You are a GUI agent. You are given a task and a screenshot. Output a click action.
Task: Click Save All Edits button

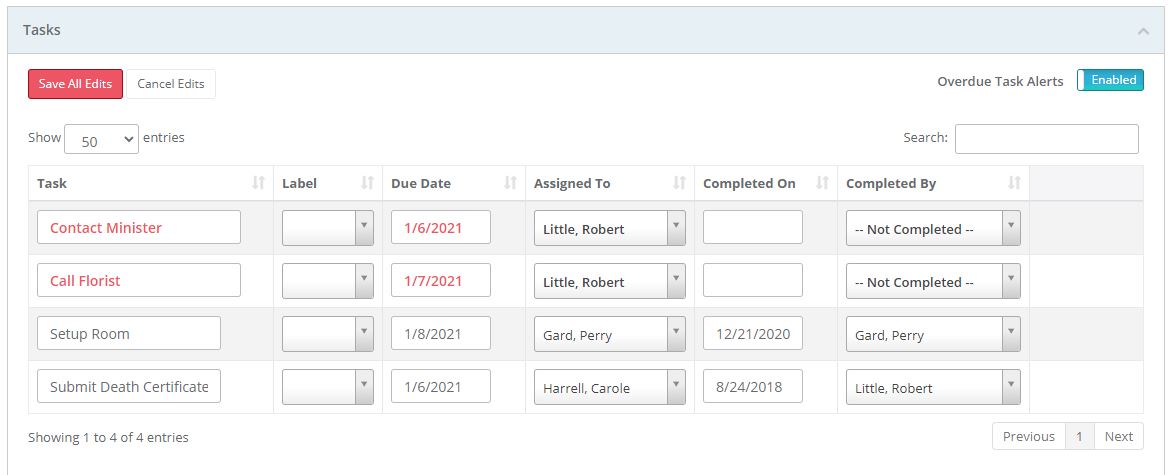point(75,84)
